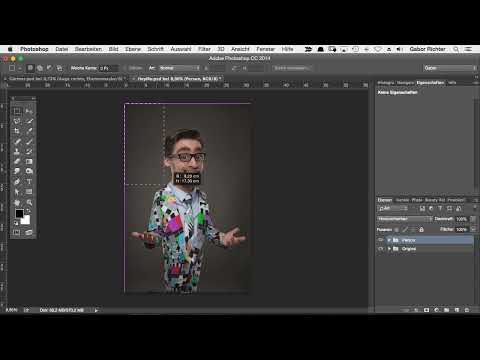480x360 pixels.
Task: Click the Subtract from Selection icon
Action: pos(49,68)
